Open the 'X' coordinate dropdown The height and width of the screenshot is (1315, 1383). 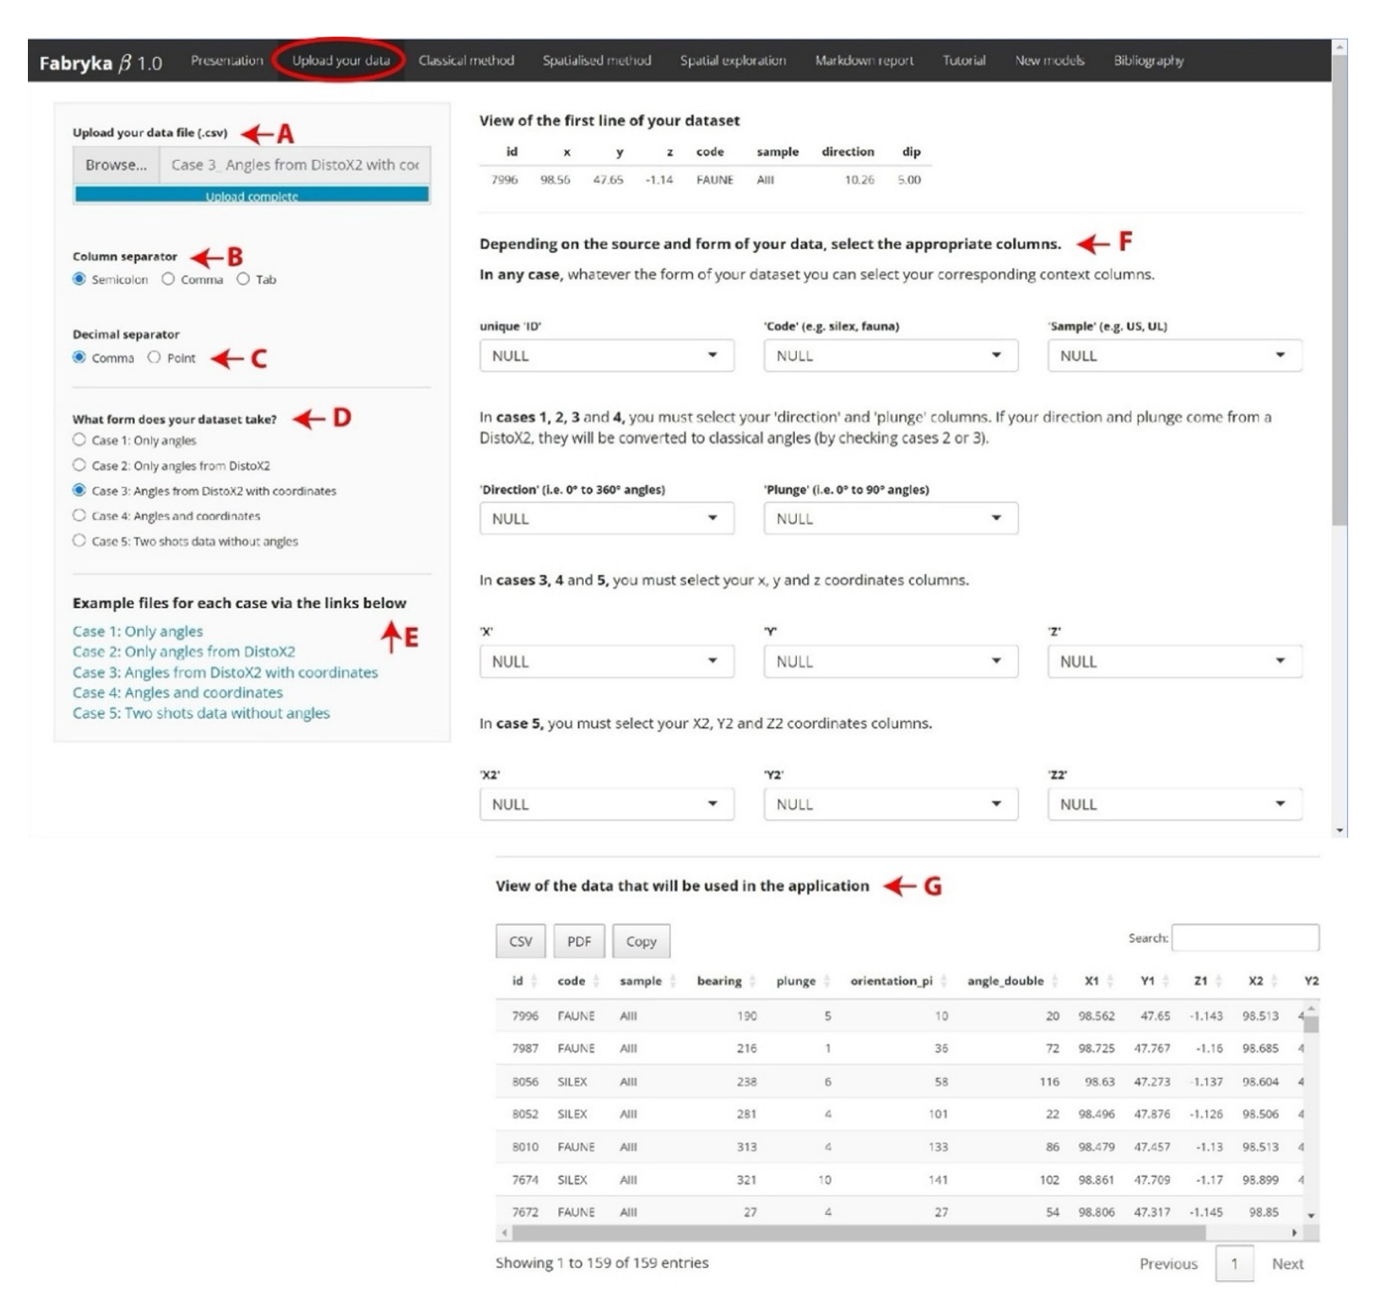tap(606, 661)
